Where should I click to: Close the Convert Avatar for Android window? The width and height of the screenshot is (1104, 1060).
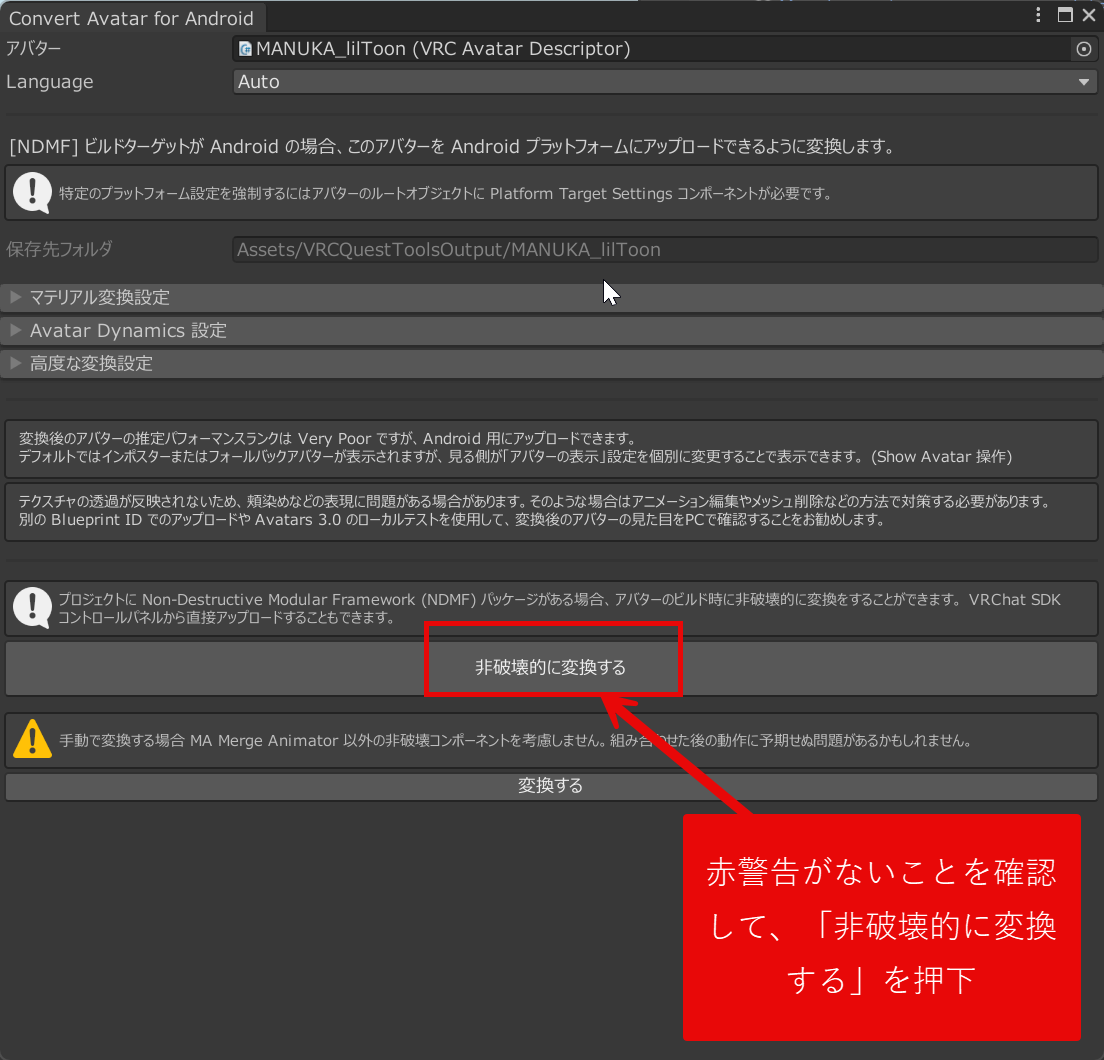tap(1089, 15)
